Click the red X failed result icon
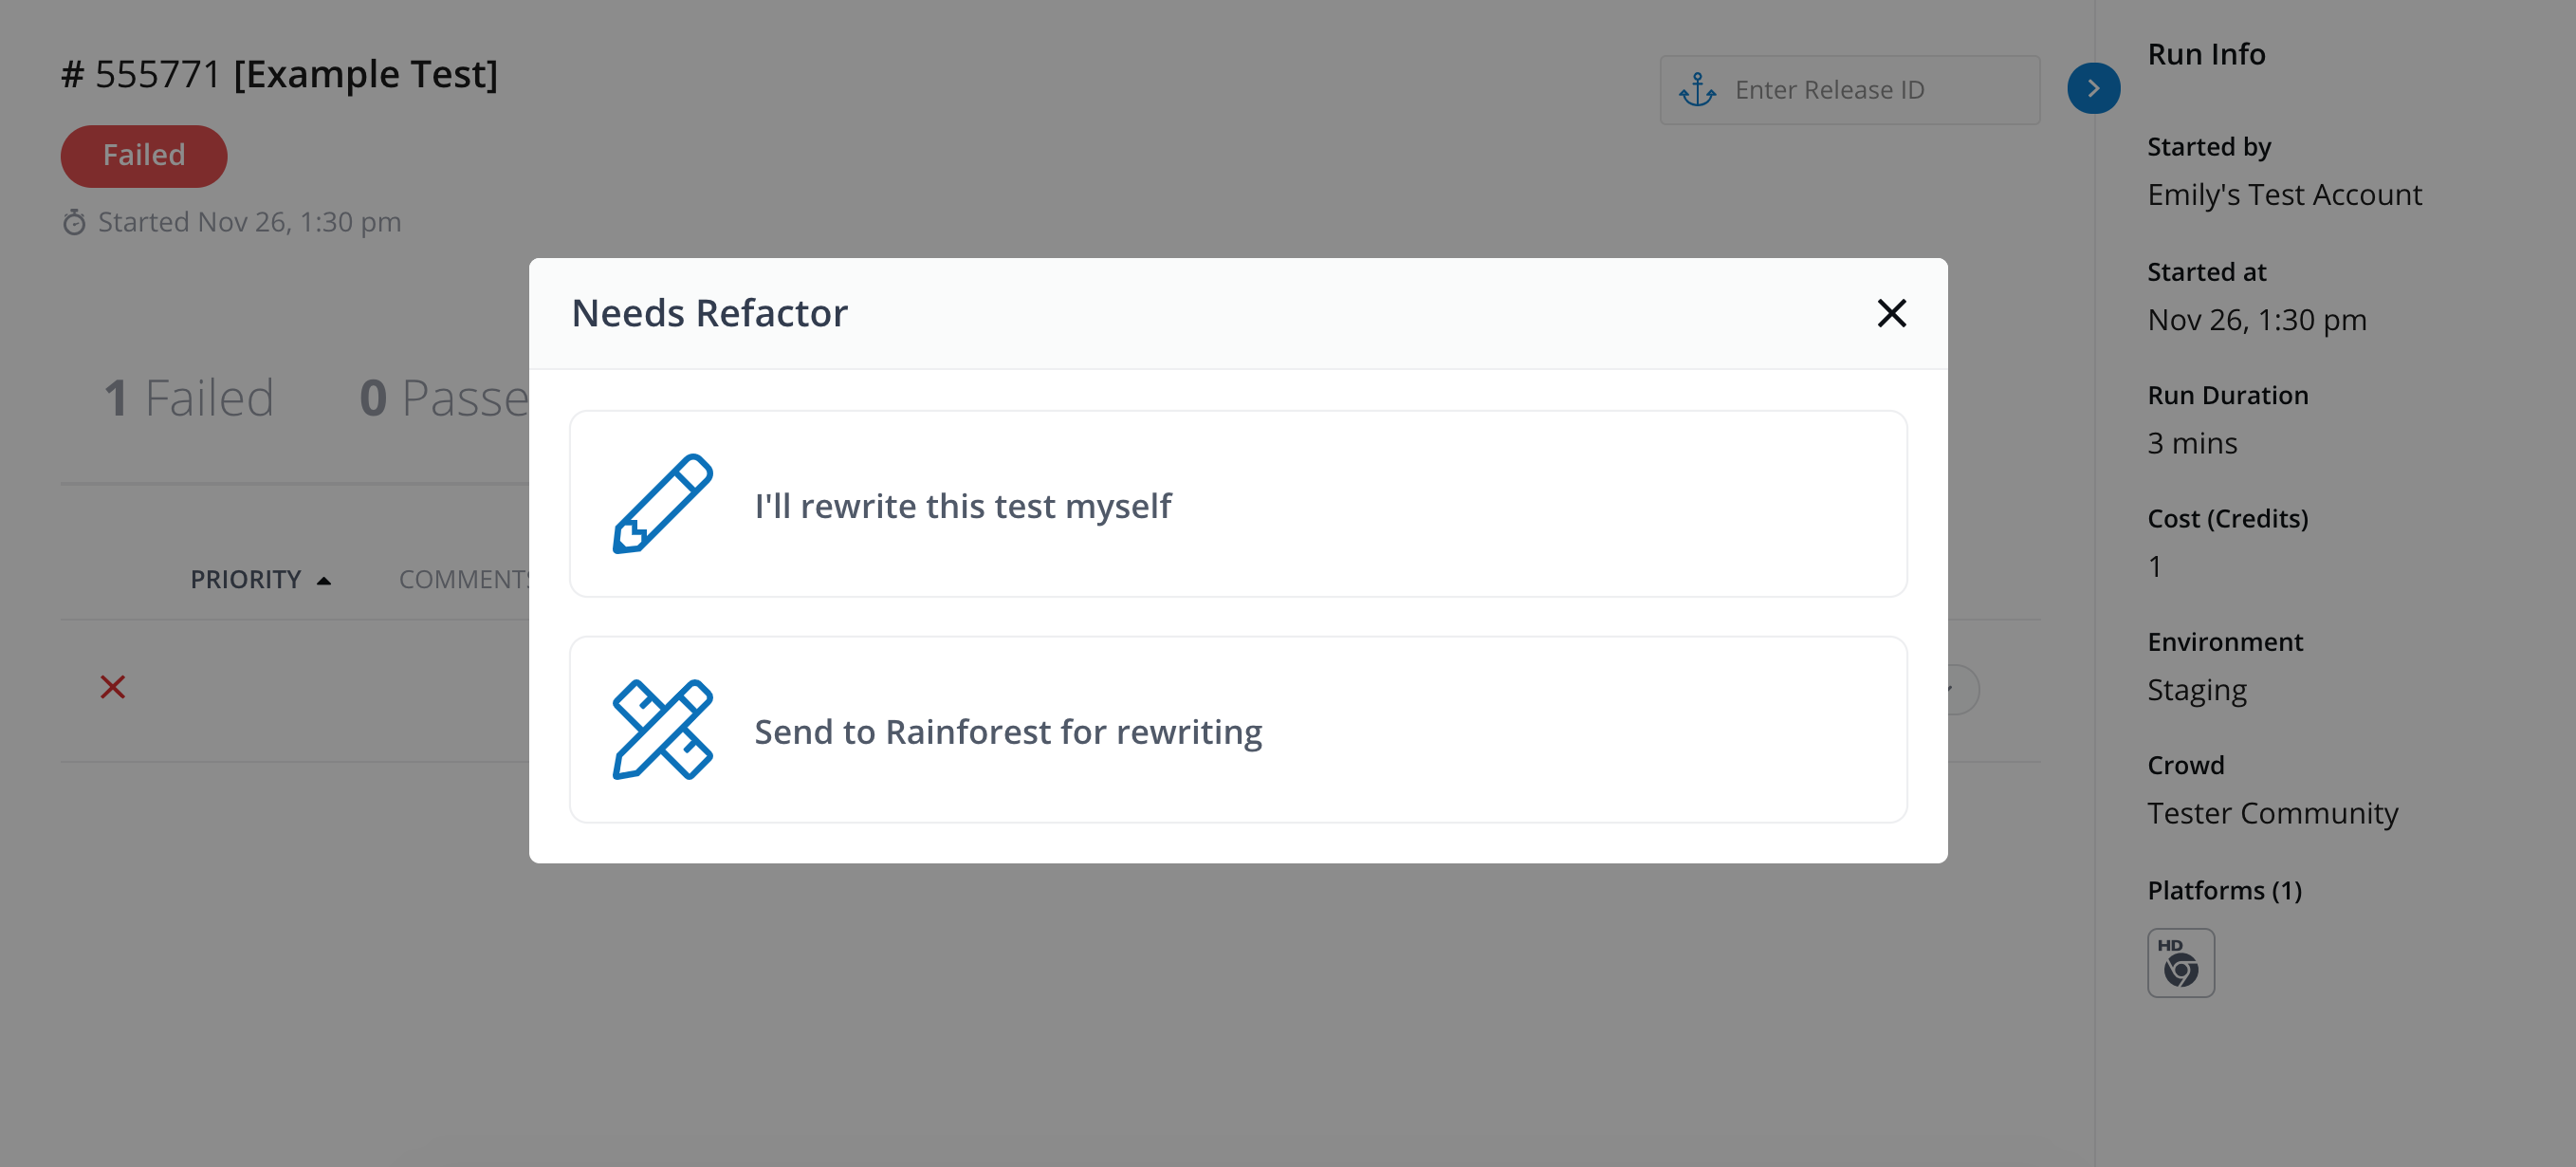The image size is (2576, 1167). 112,687
